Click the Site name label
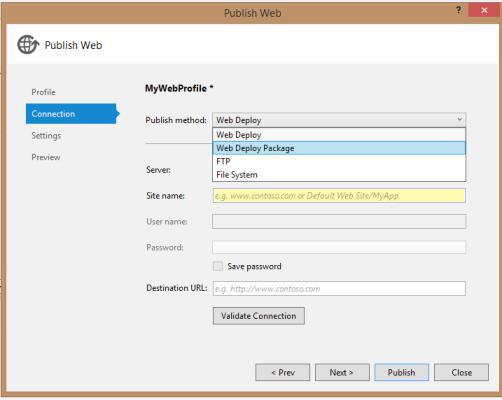This screenshot has width=502, height=400. 165,196
